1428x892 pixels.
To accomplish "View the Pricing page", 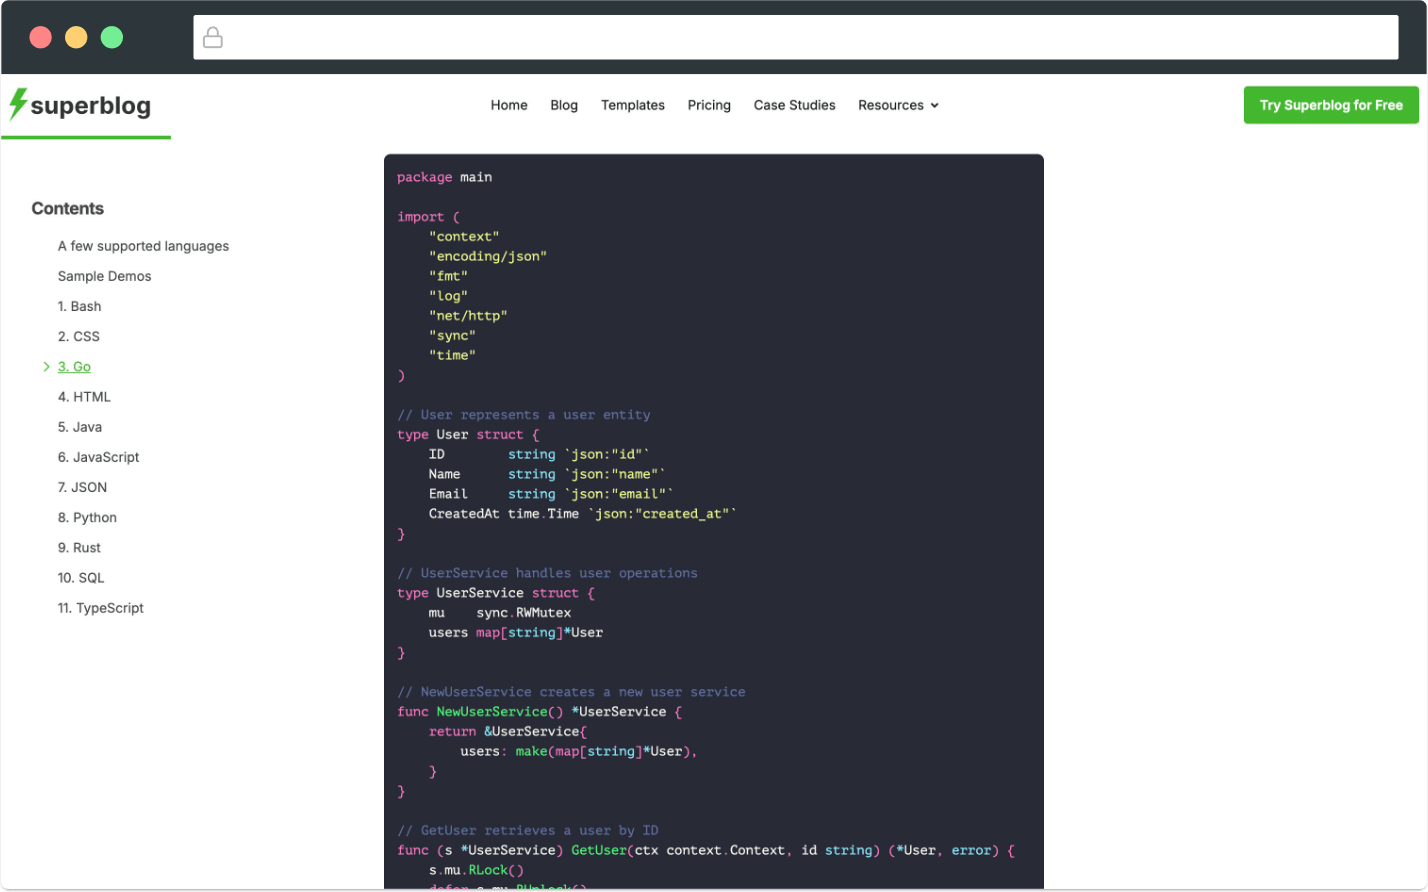I will pos(709,105).
